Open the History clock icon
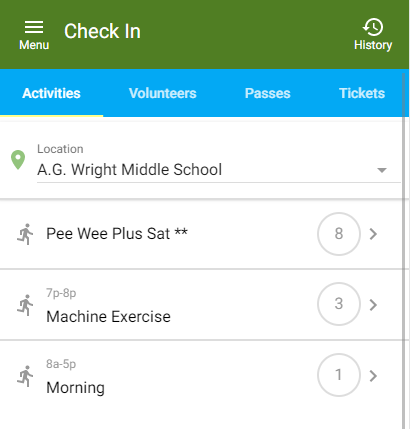 tap(373, 27)
